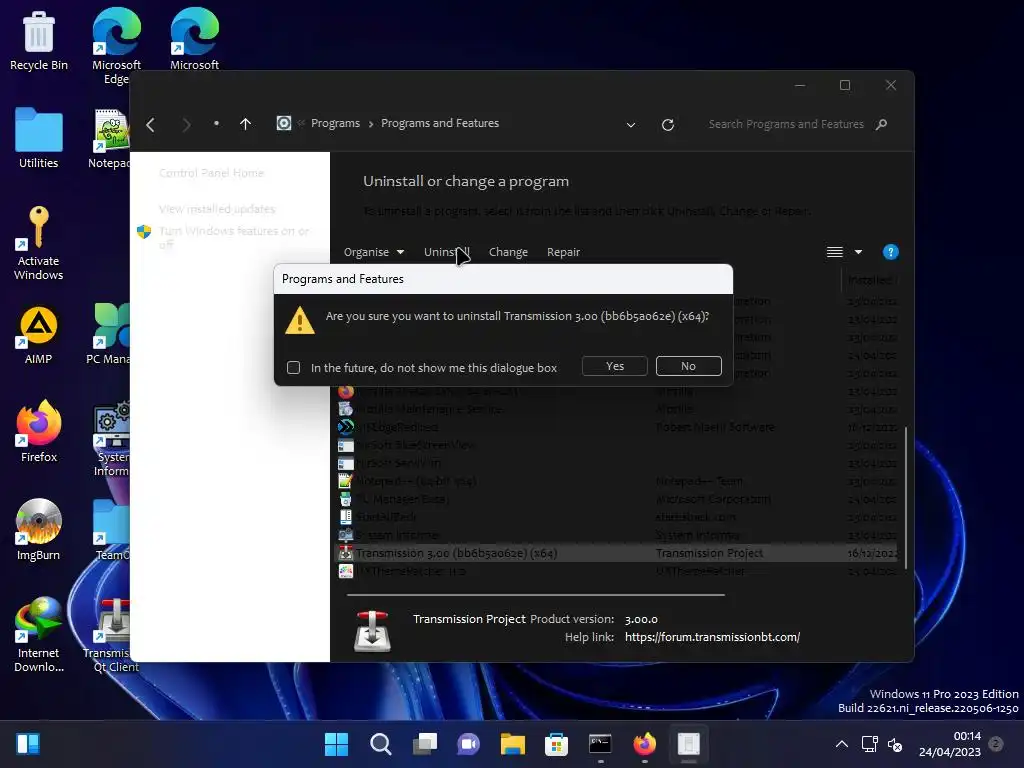The width and height of the screenshot is (1024, 768).
Task: Open network status tray icon
Action: point(869,744)
